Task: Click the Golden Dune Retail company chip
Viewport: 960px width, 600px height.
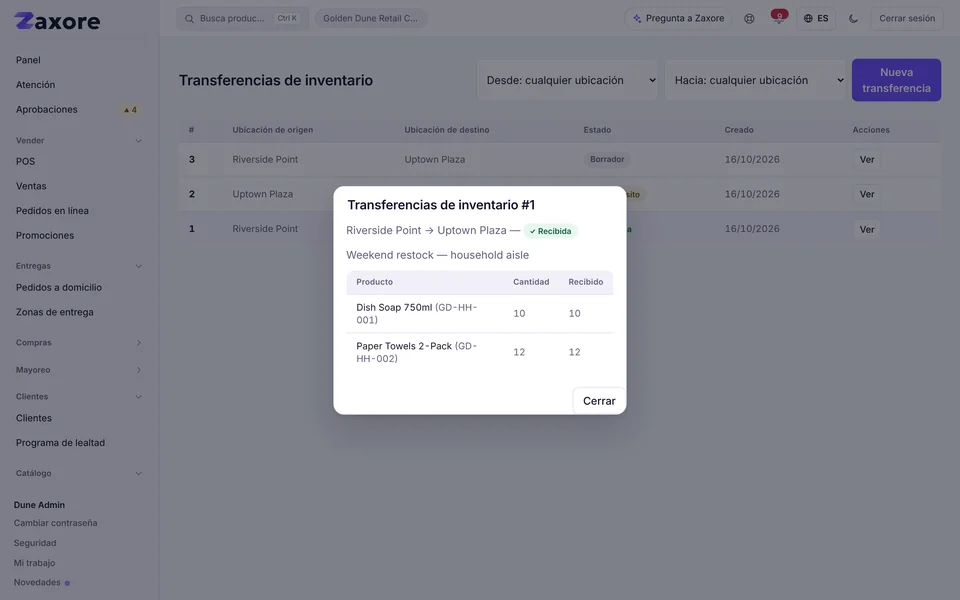Action: (370, 18)
